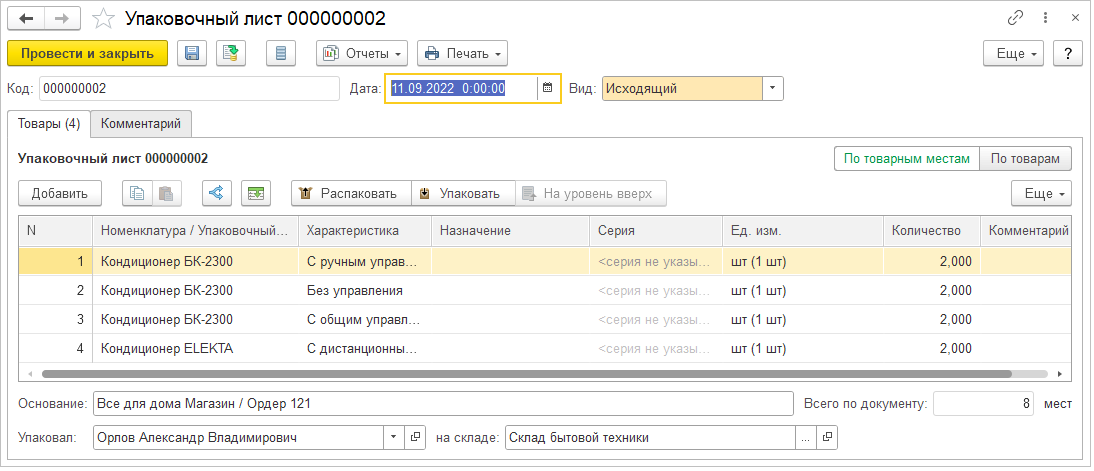Click the copy rows icon in table toolbar
This screenshot has width=1094, height=471.
tap(135, 193)
